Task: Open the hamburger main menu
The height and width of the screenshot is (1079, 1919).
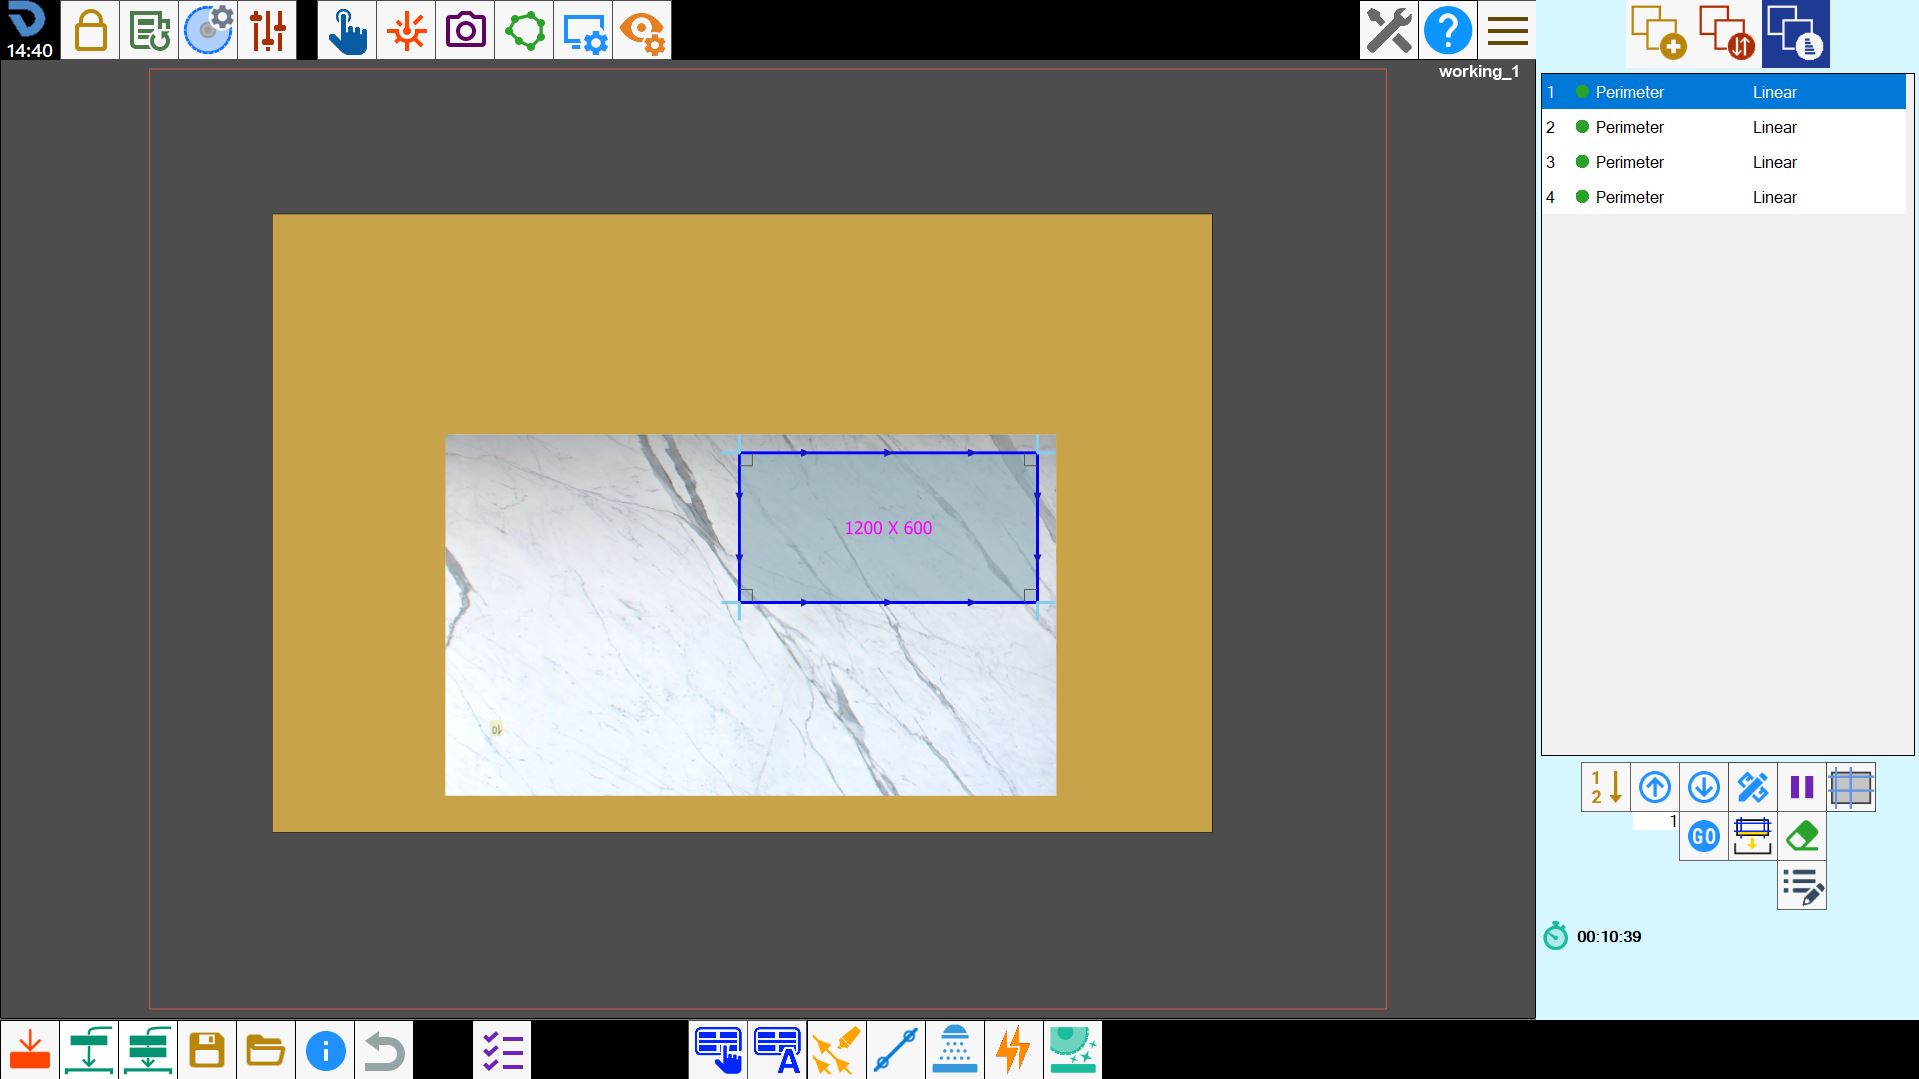Action: pos(1507,30)
